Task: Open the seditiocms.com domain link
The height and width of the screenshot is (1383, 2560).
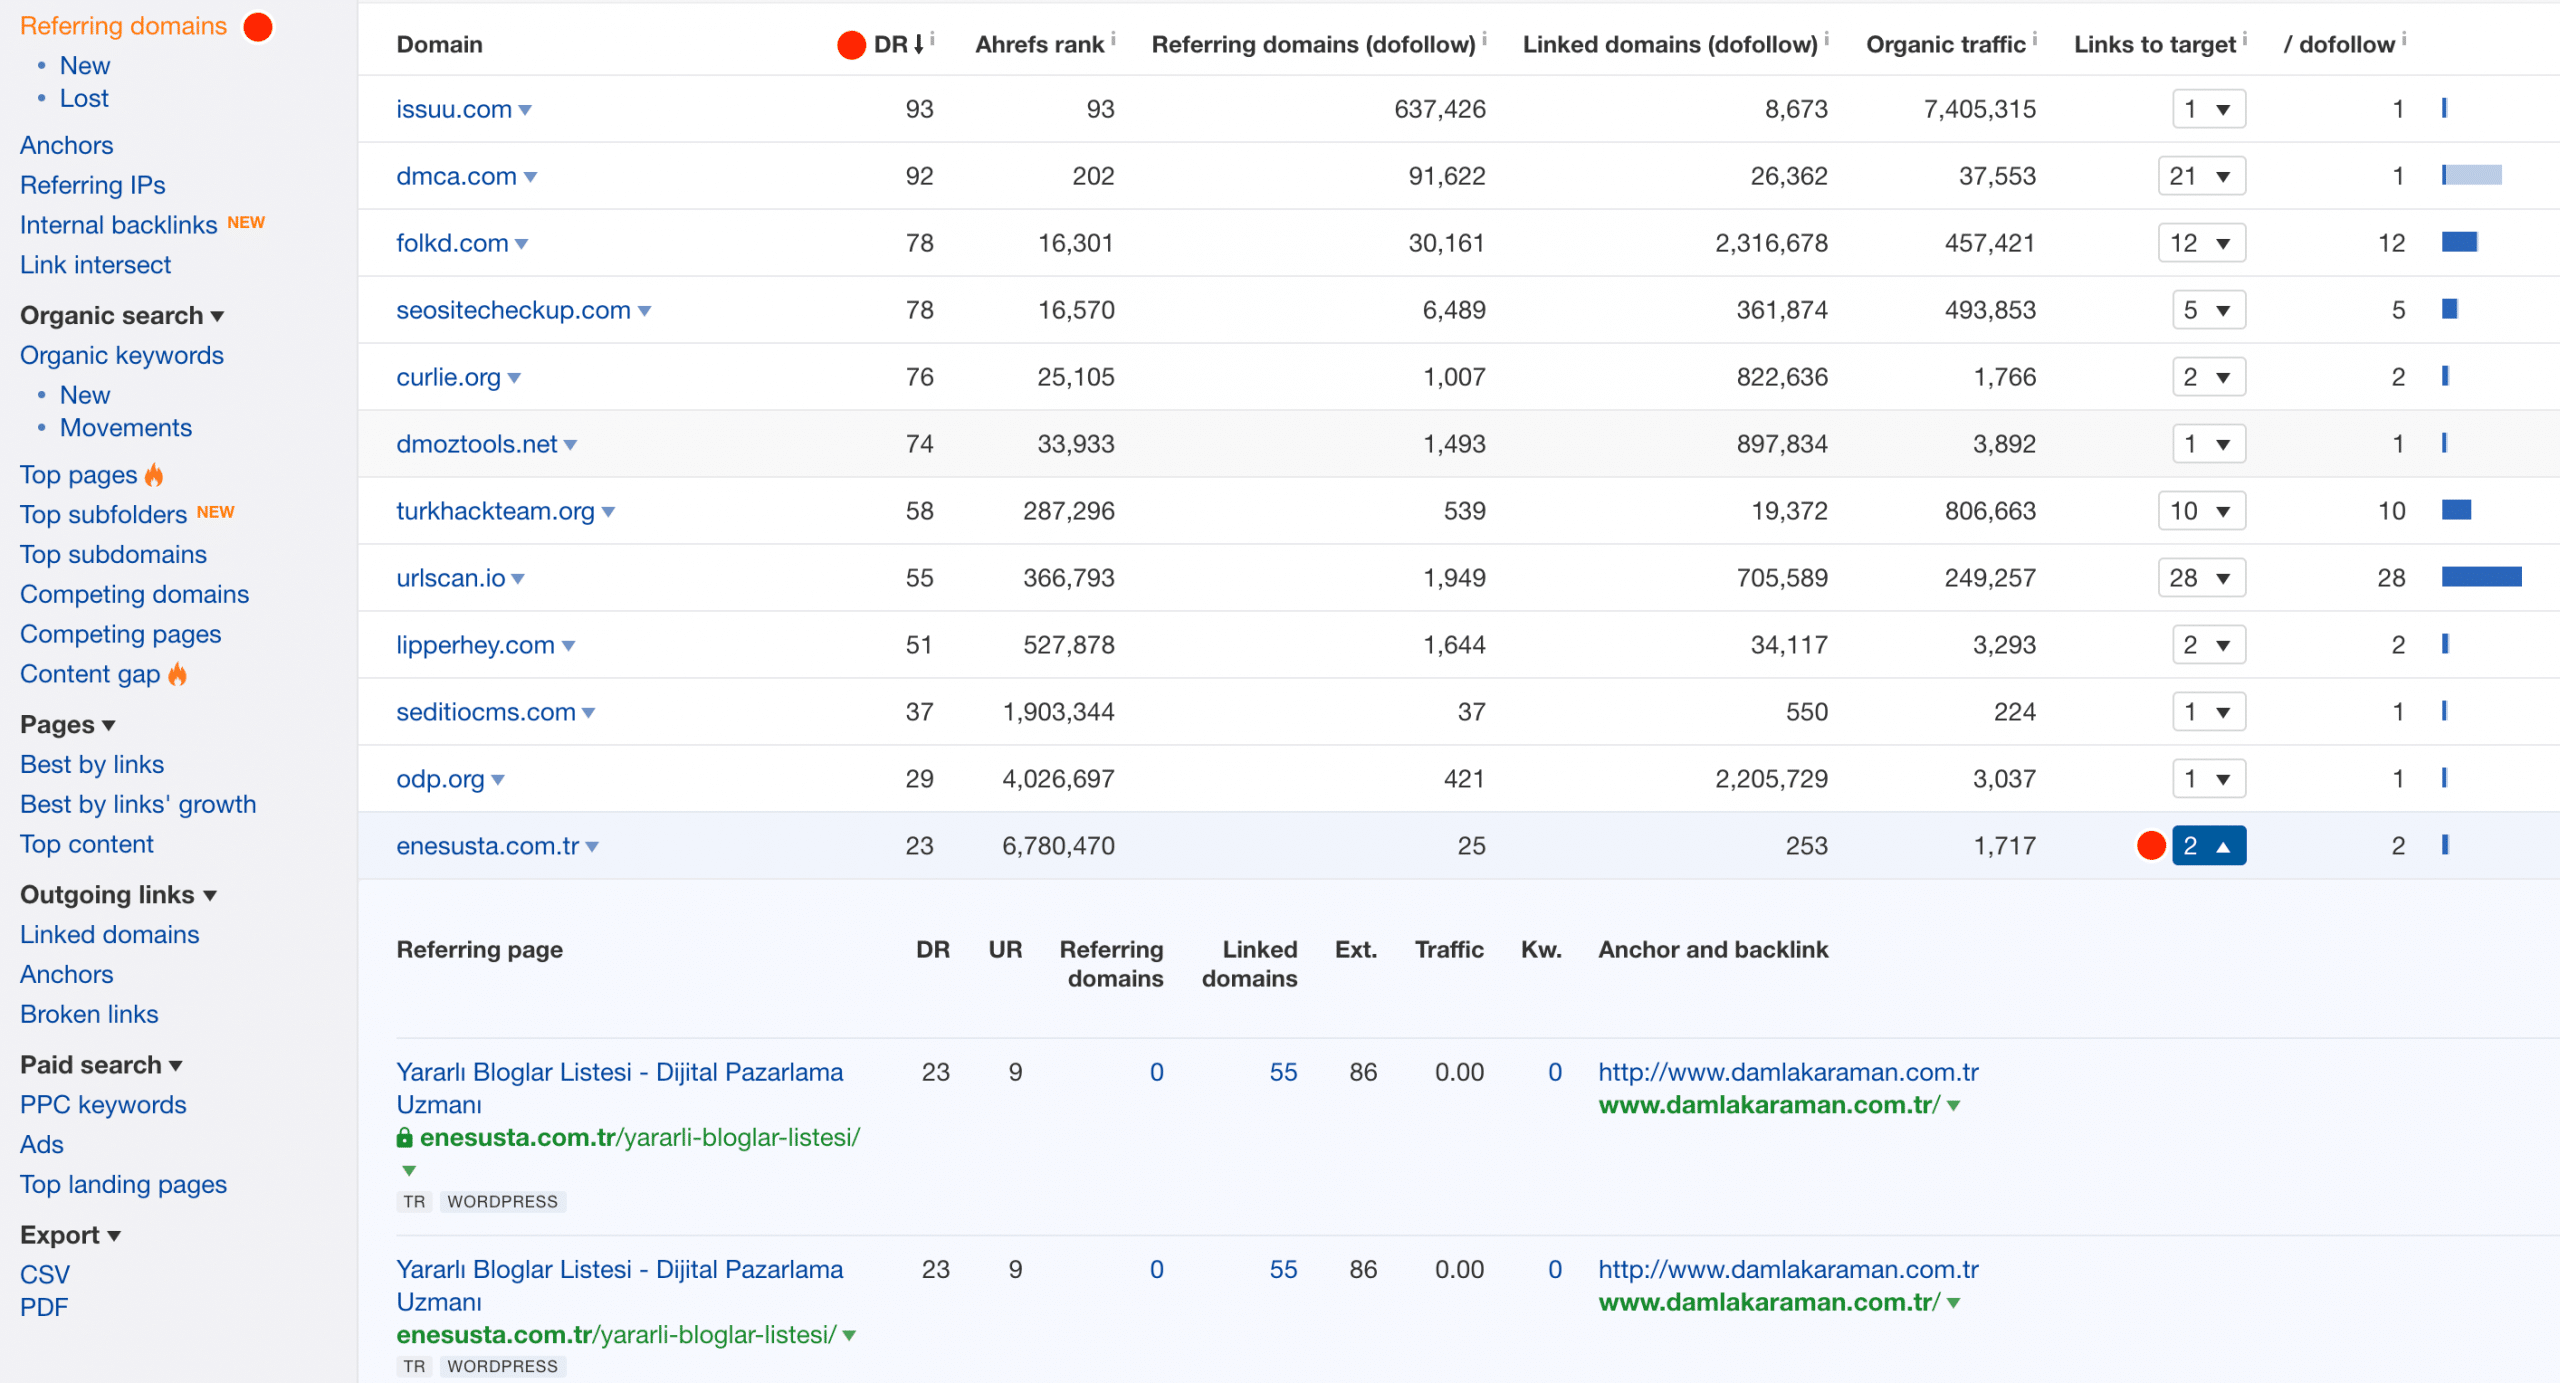Action: [x=486, y=712]
